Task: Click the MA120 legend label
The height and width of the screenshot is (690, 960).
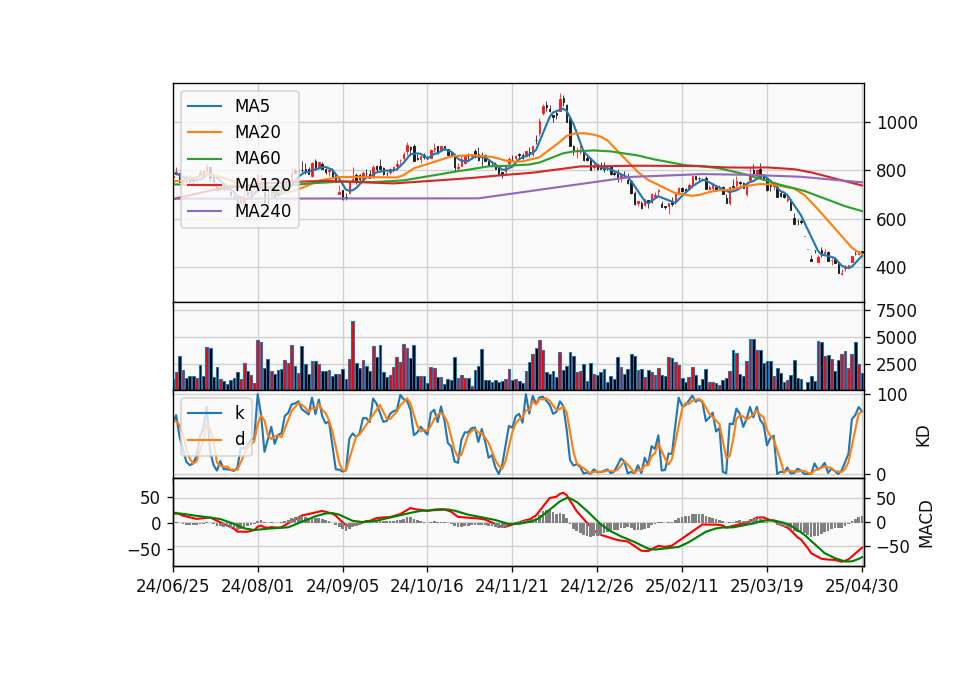Action: pos(263,184)
